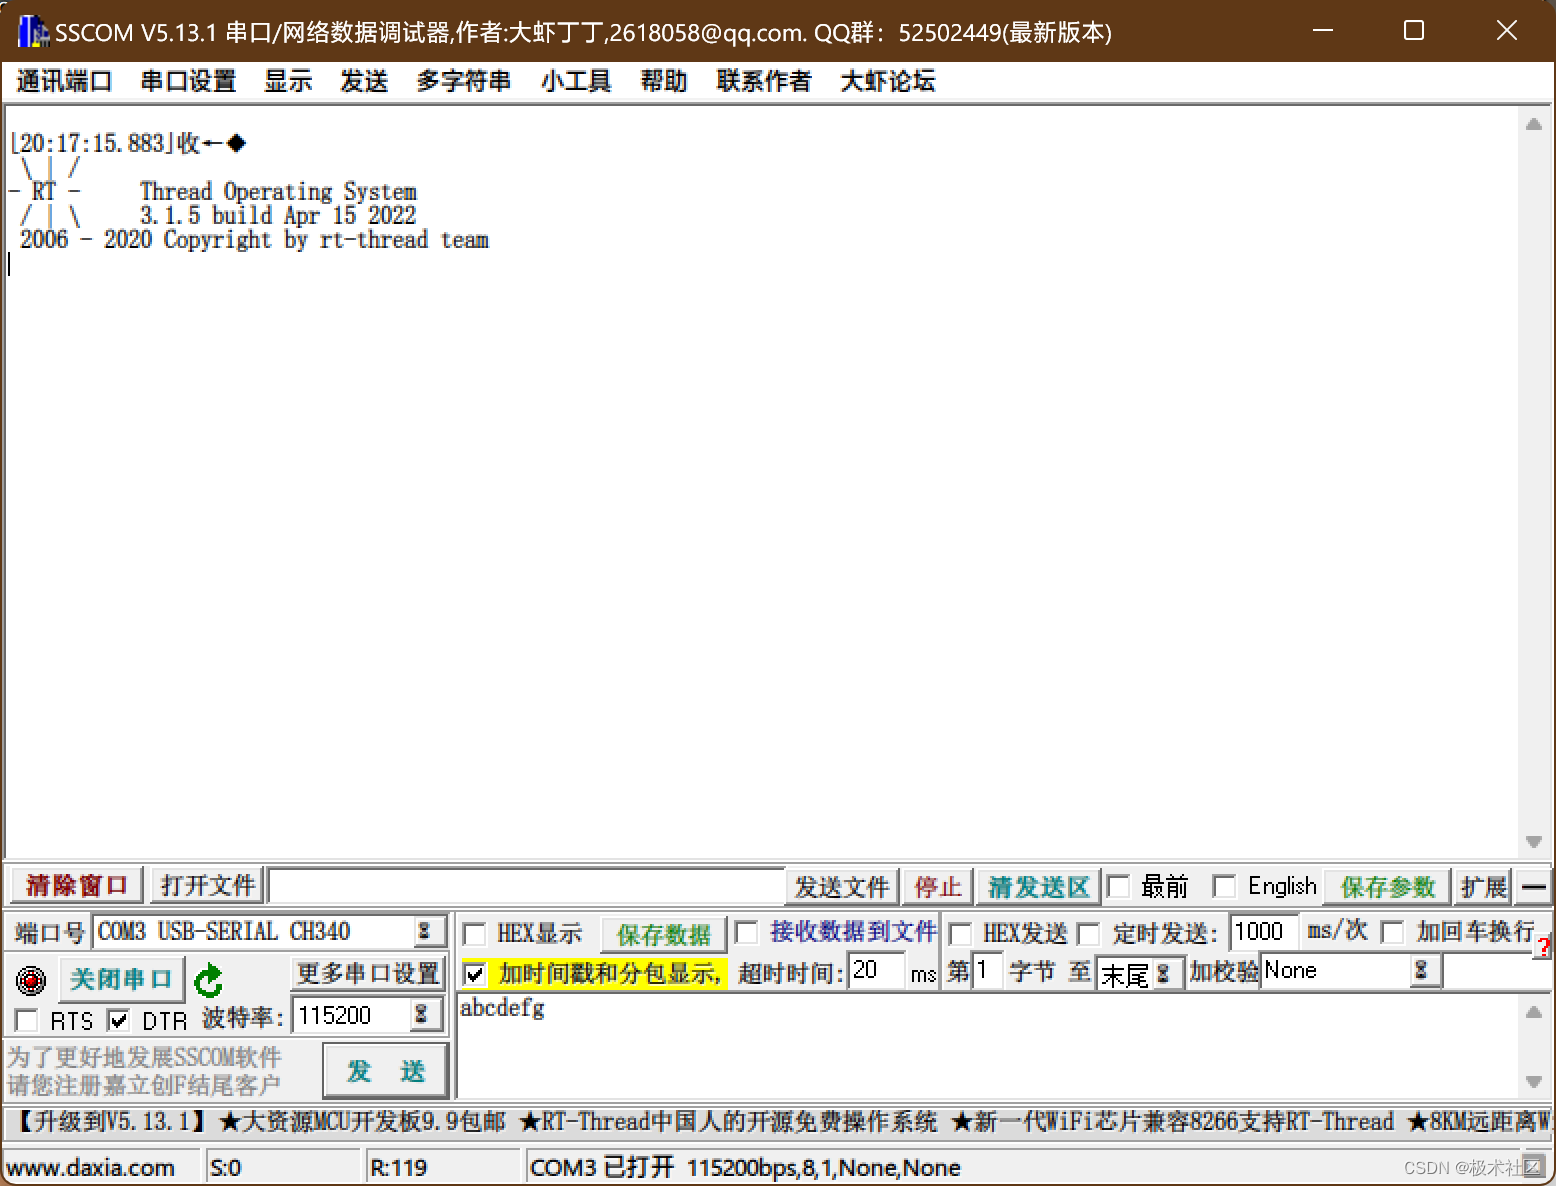
Task: Click the 发送文件 button
Action: pyautogui.click(x=842, y=887)
